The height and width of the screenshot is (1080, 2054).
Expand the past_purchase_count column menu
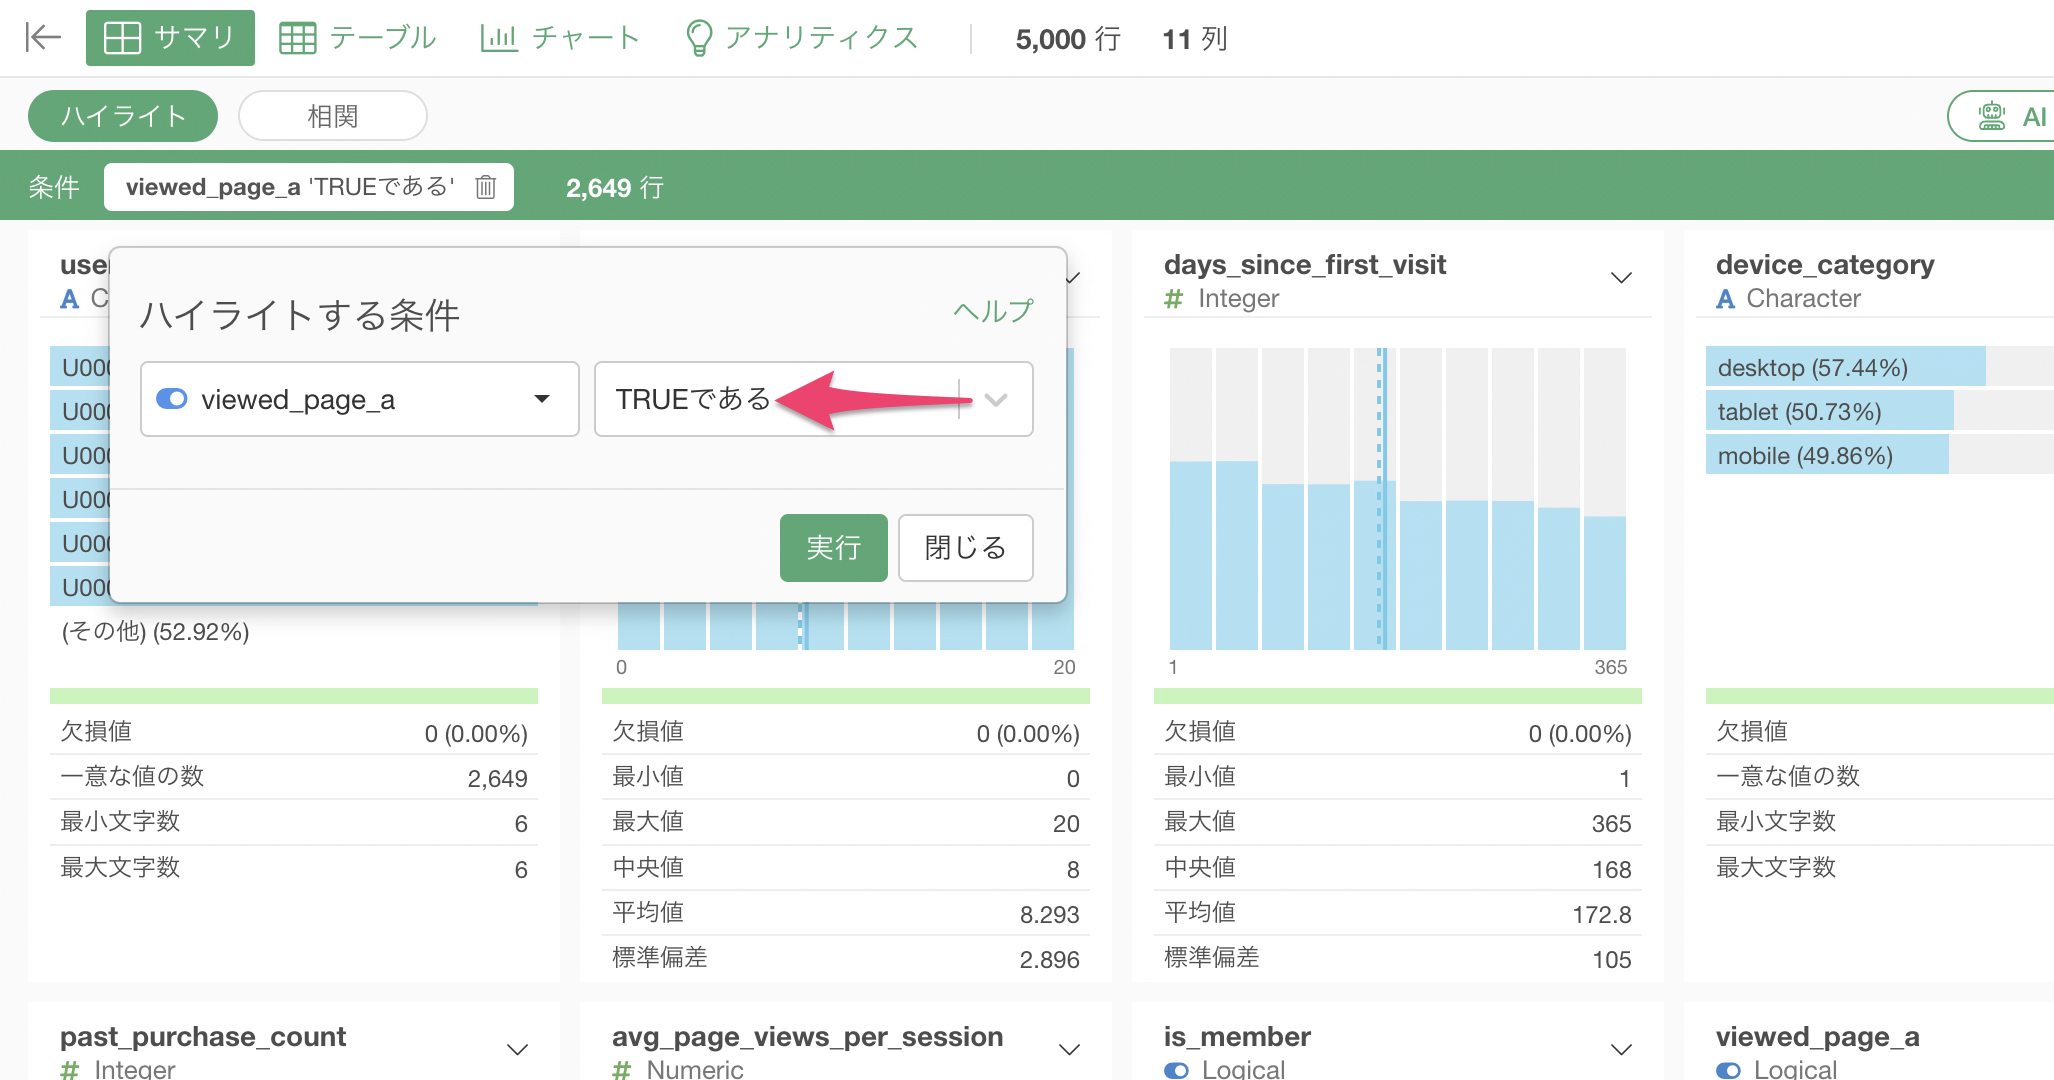coord(517,1049)
